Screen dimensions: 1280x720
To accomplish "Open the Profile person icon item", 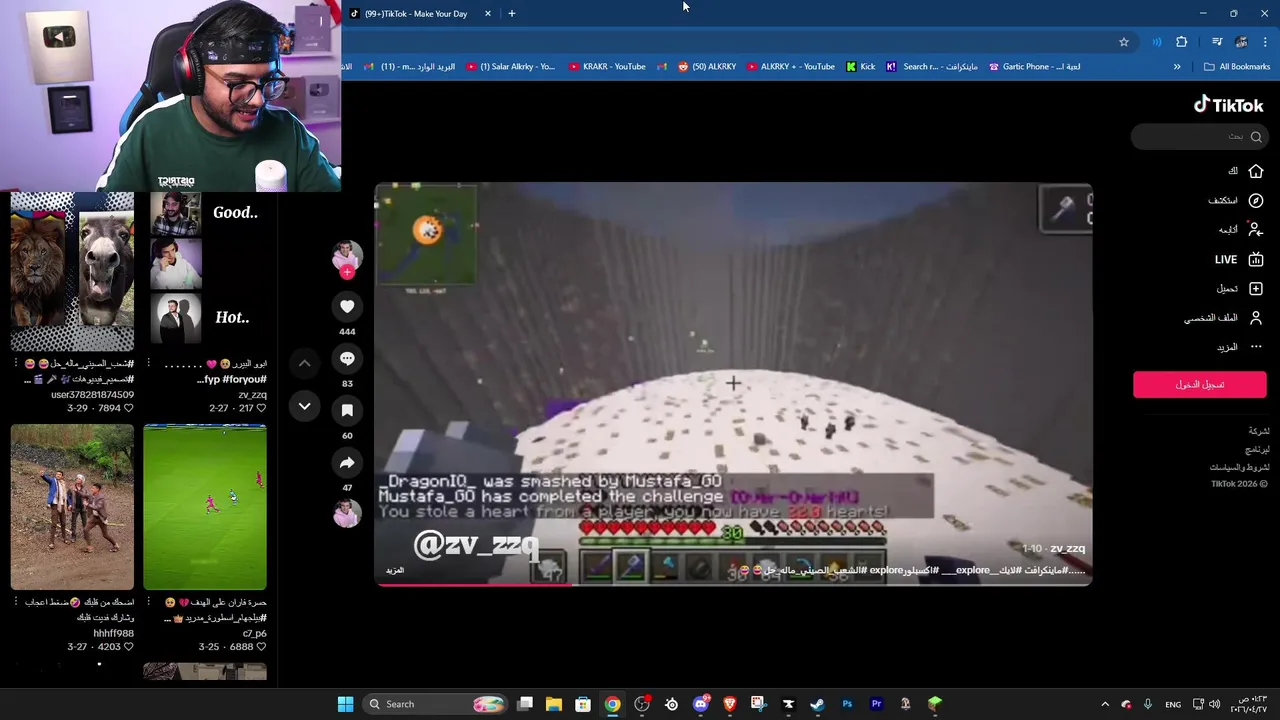I will [x=1256, y=318].
